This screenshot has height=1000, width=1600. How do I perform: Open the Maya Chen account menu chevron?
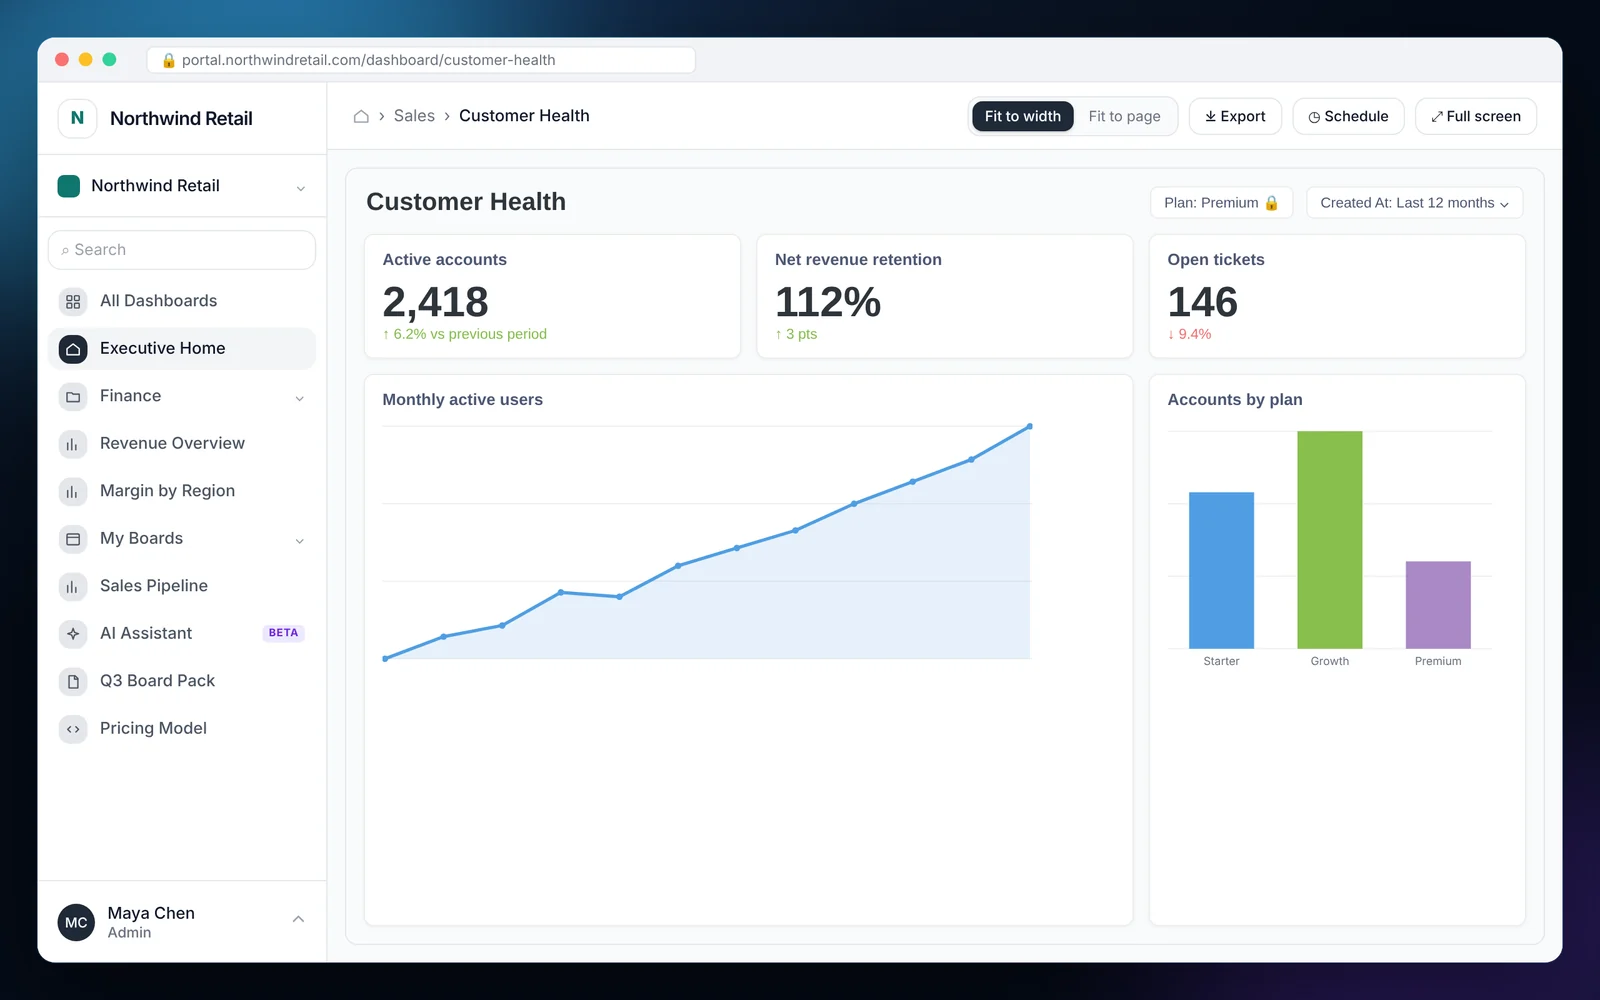click(x=298, y=919)
